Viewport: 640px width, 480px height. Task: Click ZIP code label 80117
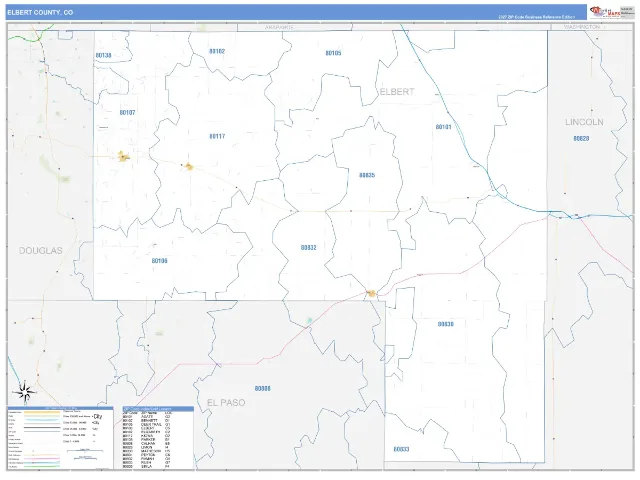click(x=217, y=136)
